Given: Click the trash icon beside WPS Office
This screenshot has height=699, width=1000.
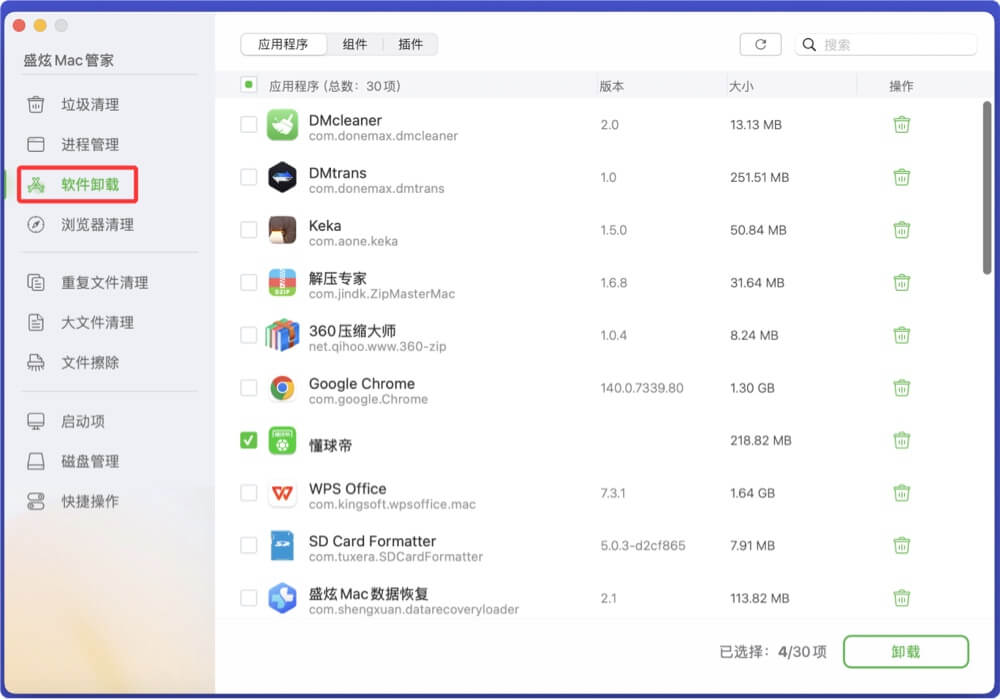Looking at the screenshot, I should pyautogui.click(x=902, y=493).
